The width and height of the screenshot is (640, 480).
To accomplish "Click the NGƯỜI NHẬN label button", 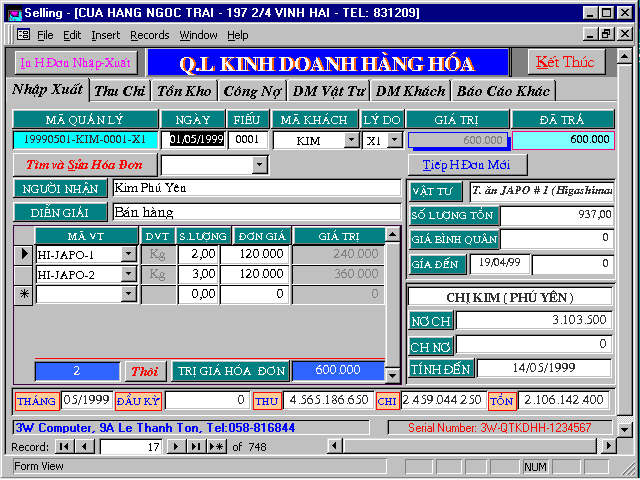I will (x=60, y=189).
